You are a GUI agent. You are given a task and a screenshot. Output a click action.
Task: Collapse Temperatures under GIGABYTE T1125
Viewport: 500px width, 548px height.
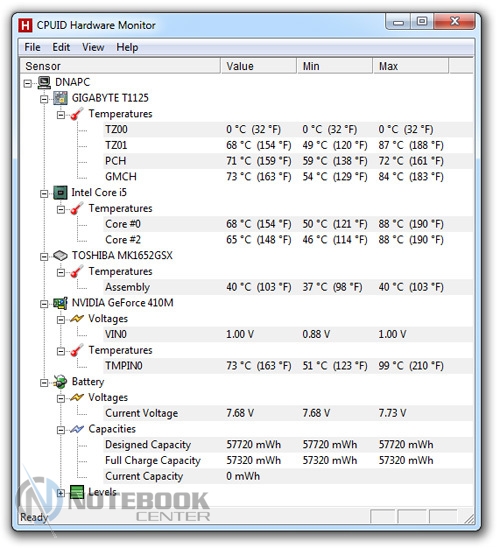[61, 115]
